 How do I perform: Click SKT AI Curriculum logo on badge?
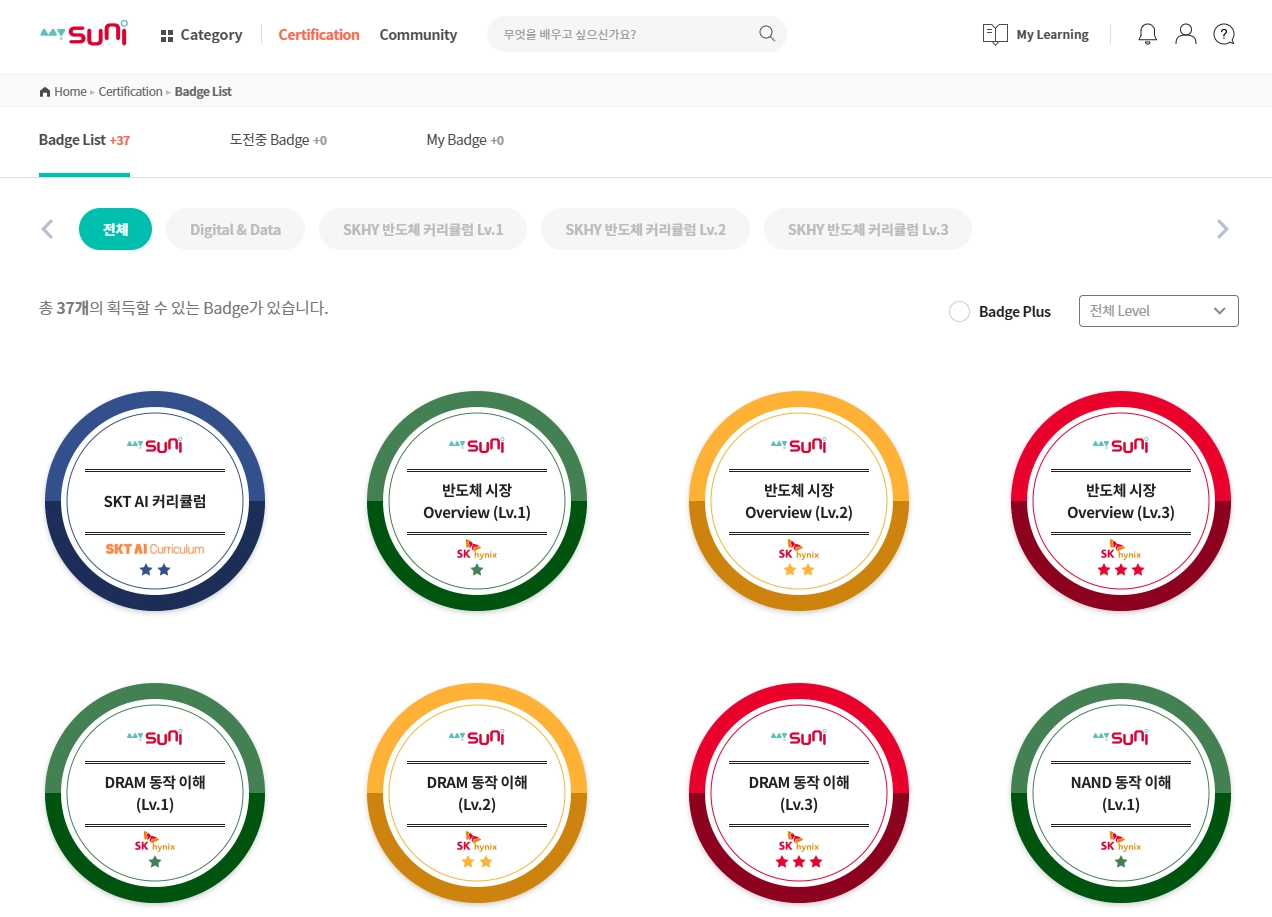pos(155,549)
